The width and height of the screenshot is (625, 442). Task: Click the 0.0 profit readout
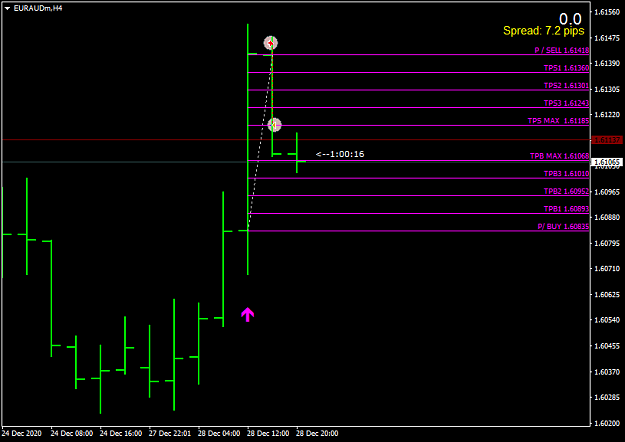(570, 19)
